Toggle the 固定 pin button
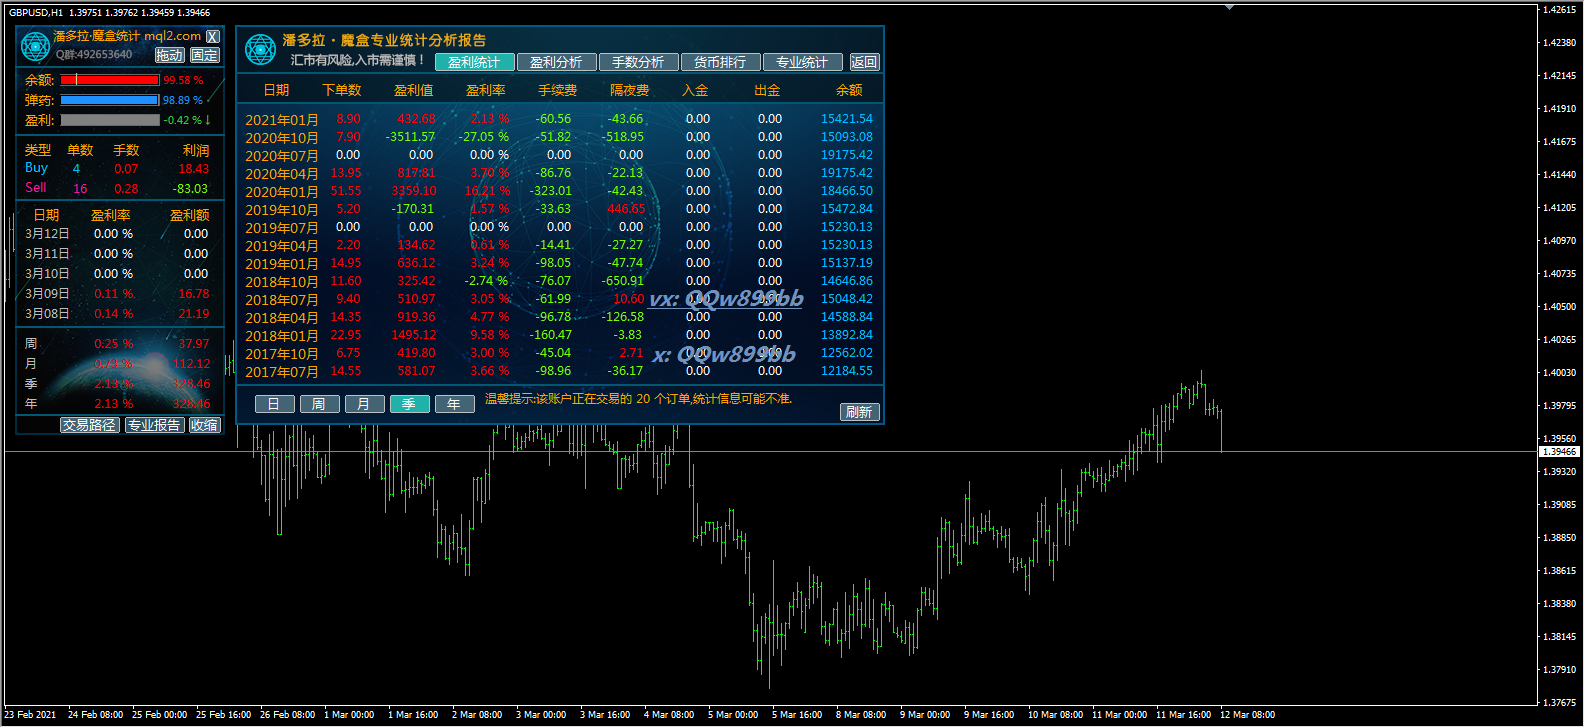 [204, 55]
